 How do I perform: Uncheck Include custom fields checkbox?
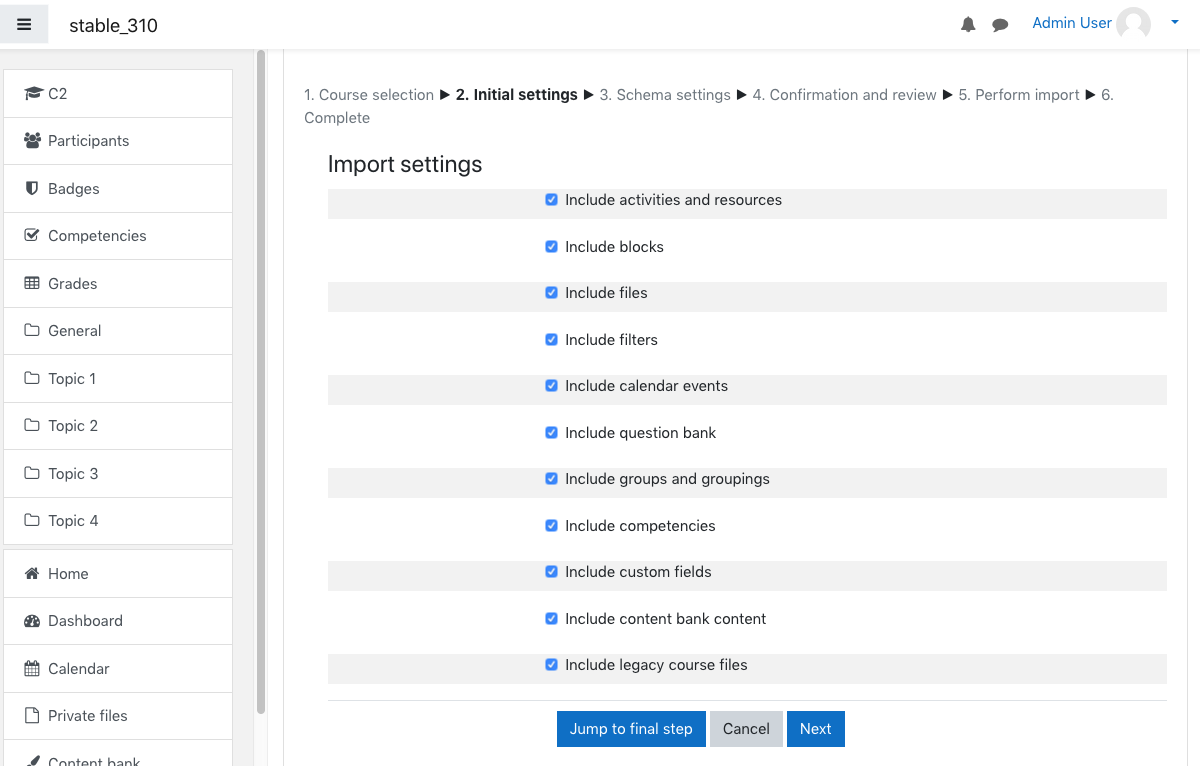click(x=551, y=572)
